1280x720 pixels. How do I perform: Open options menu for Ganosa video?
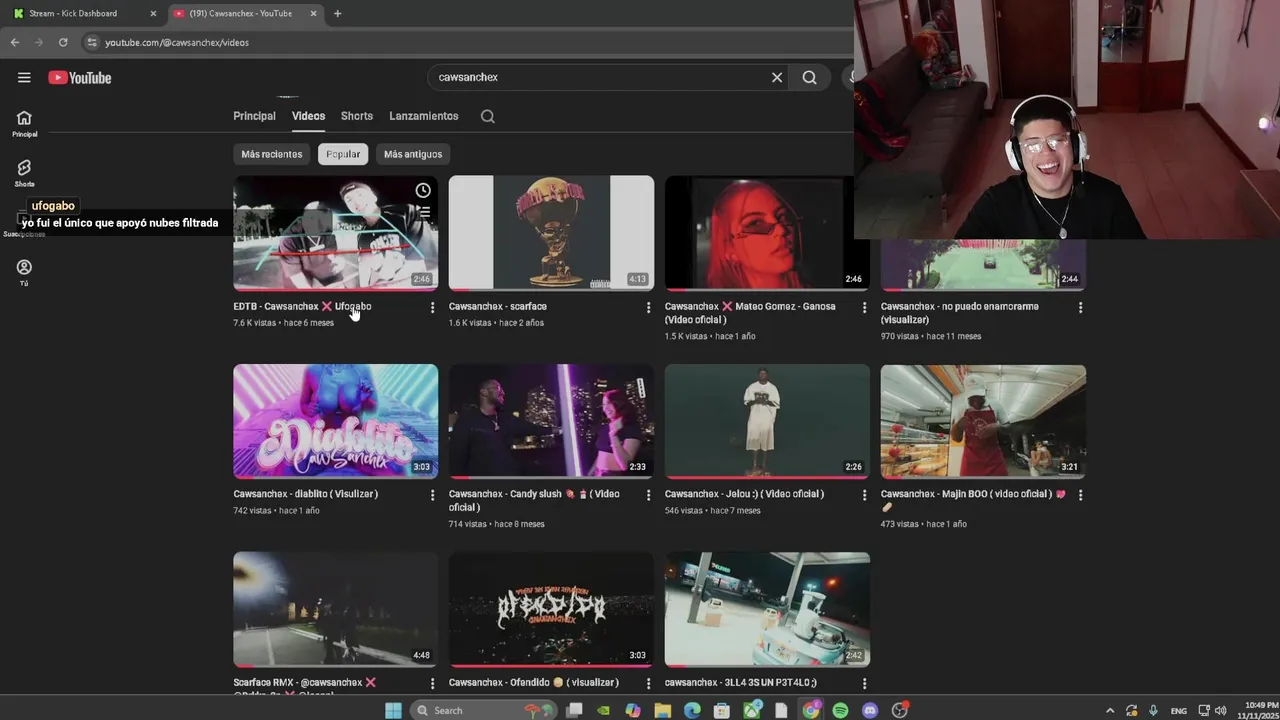tap(864, 308)
